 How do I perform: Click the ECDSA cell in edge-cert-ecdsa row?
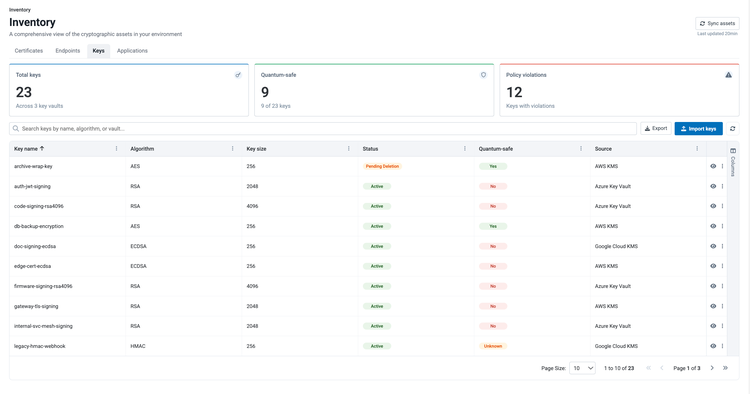[138, 266]
